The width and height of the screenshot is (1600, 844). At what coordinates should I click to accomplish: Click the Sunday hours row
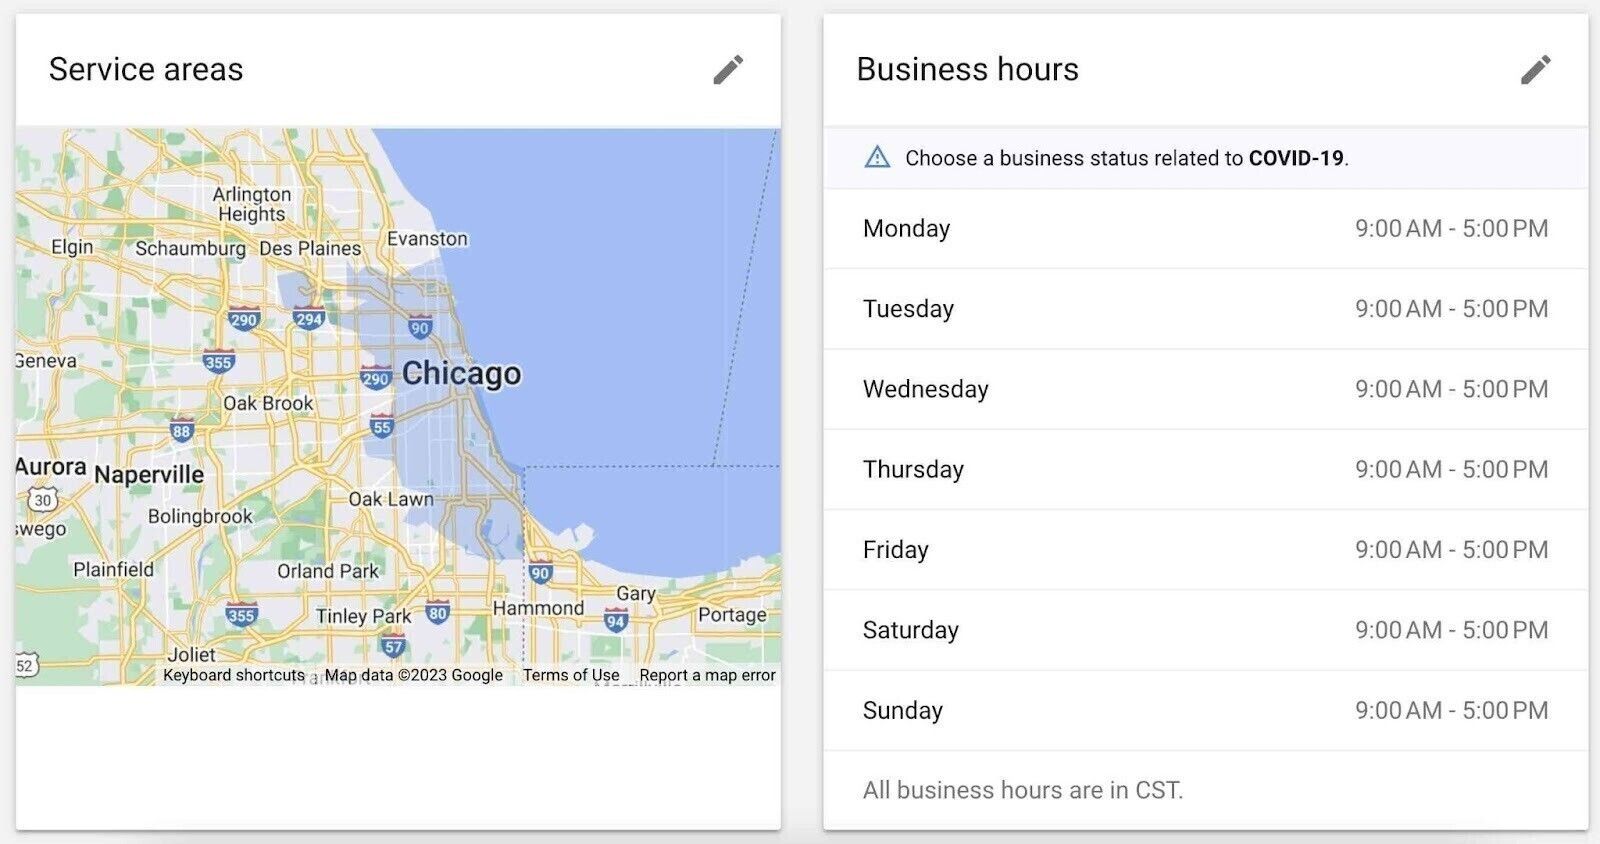tap(1205, 710)
